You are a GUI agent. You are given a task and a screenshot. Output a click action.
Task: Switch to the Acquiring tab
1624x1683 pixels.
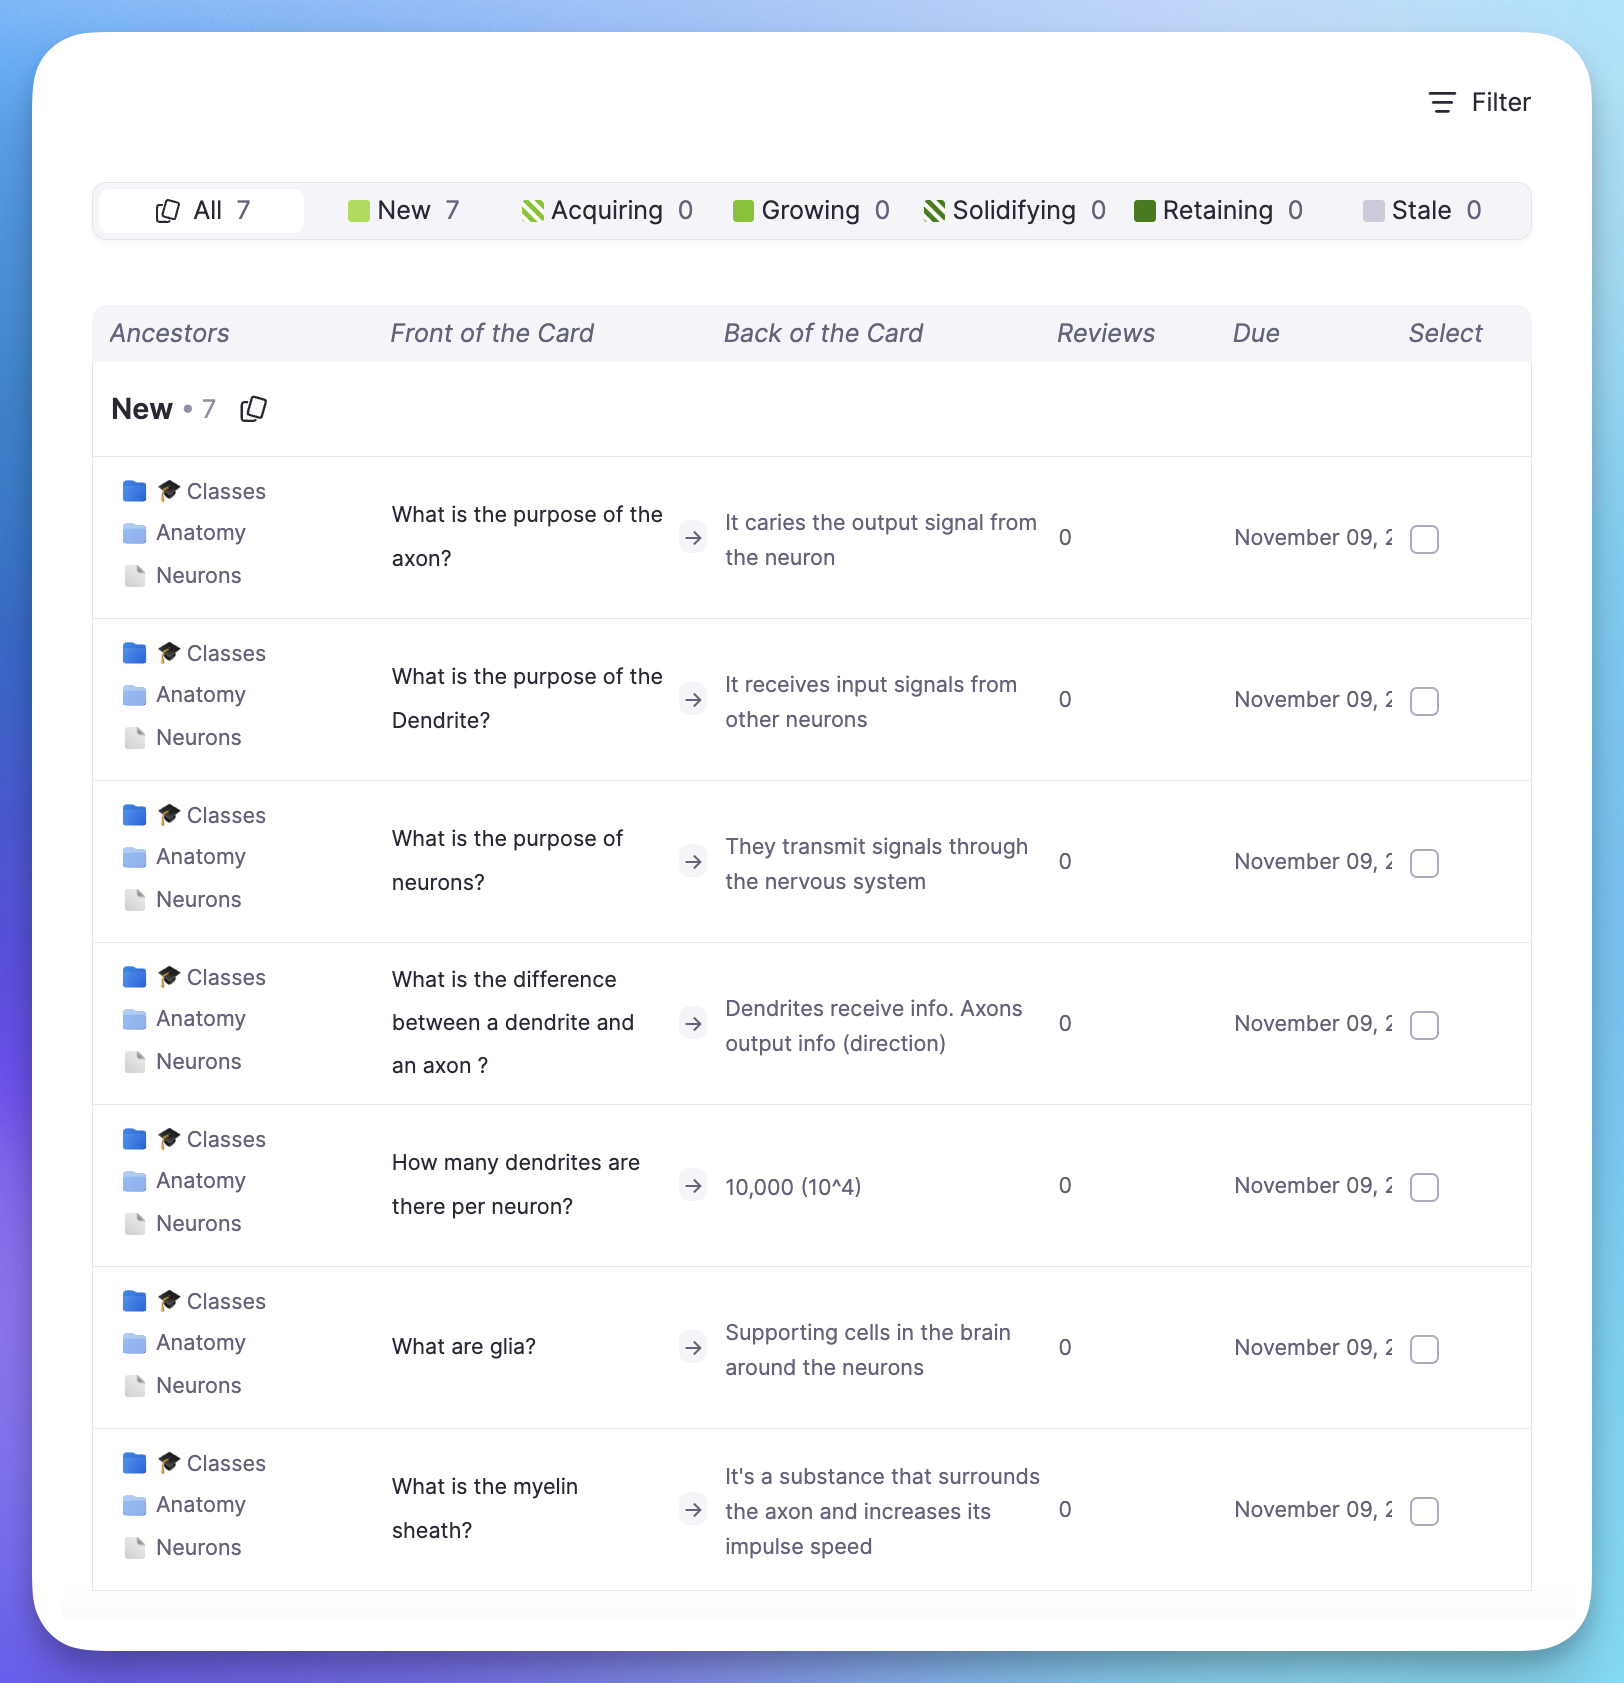[606, 211]
